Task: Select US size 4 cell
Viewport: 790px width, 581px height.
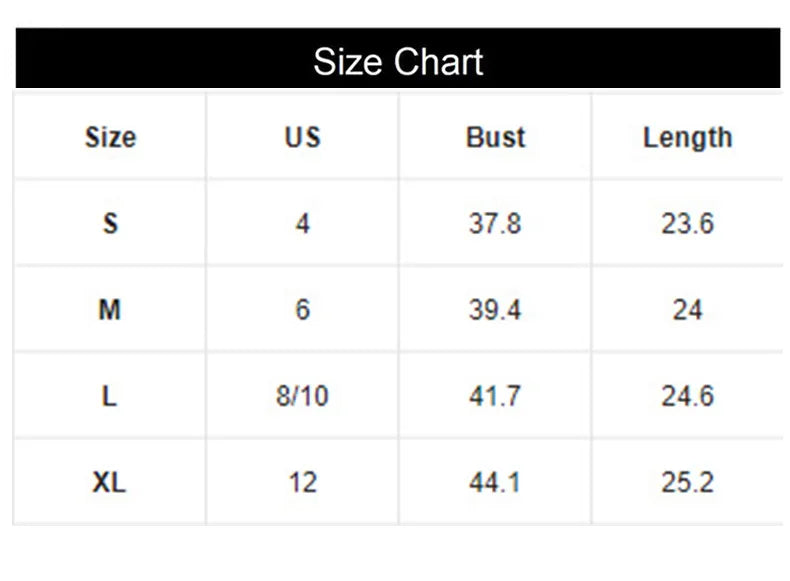Action: coord(302,223)
